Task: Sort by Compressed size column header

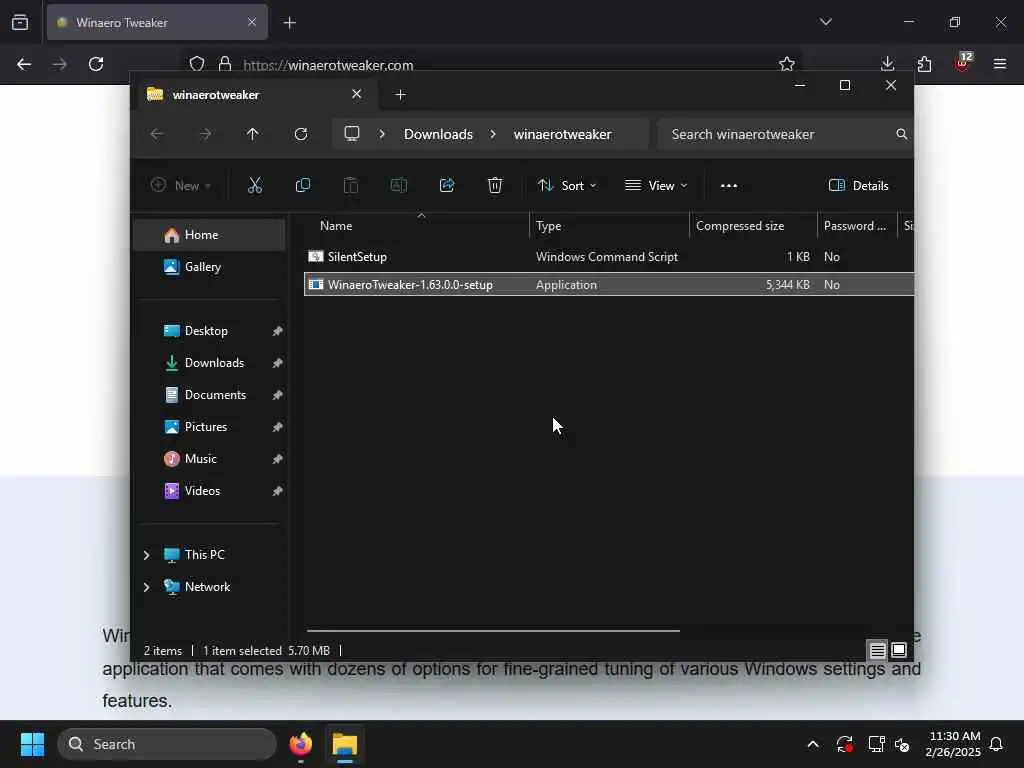Action: [x=753, y=226]
